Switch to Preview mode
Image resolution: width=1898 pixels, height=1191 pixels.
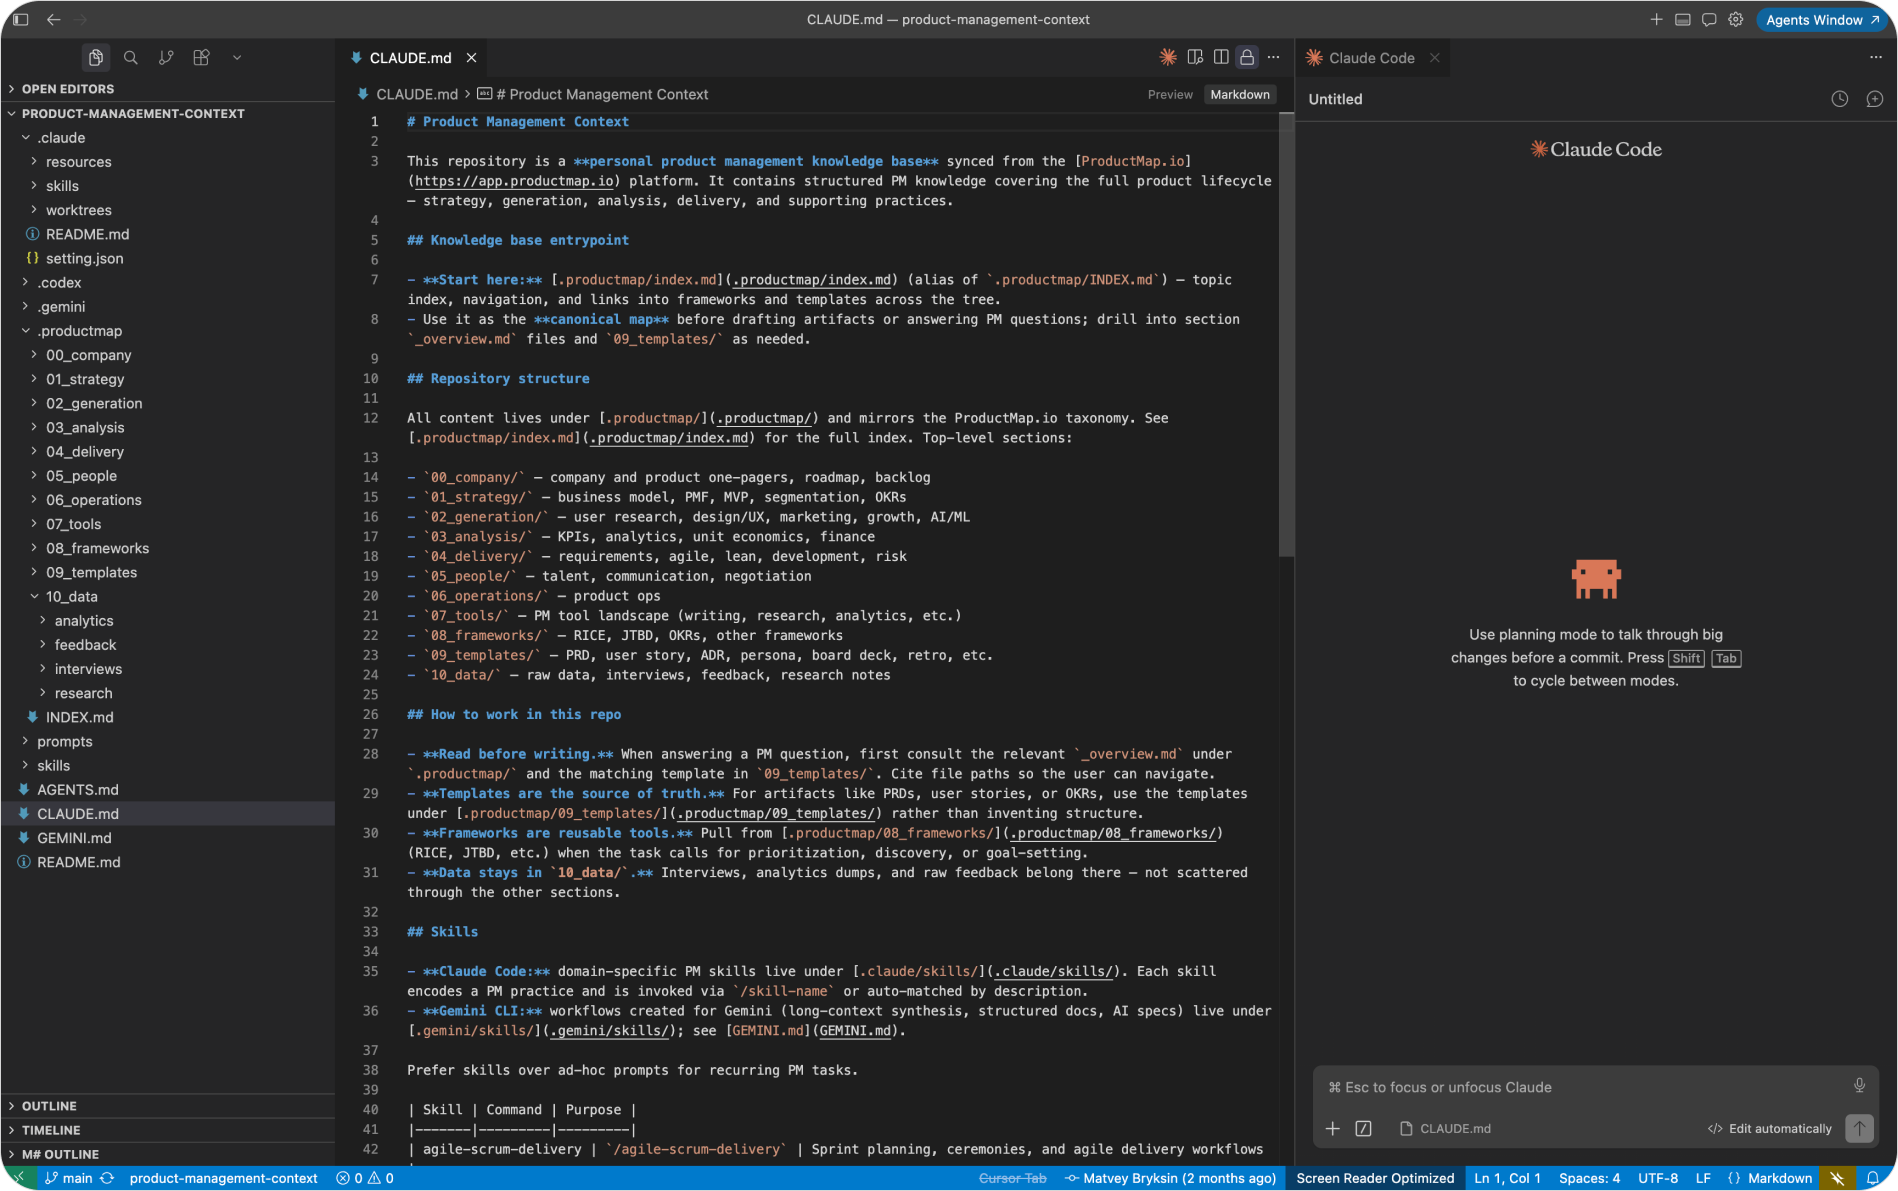point(1170,94)
